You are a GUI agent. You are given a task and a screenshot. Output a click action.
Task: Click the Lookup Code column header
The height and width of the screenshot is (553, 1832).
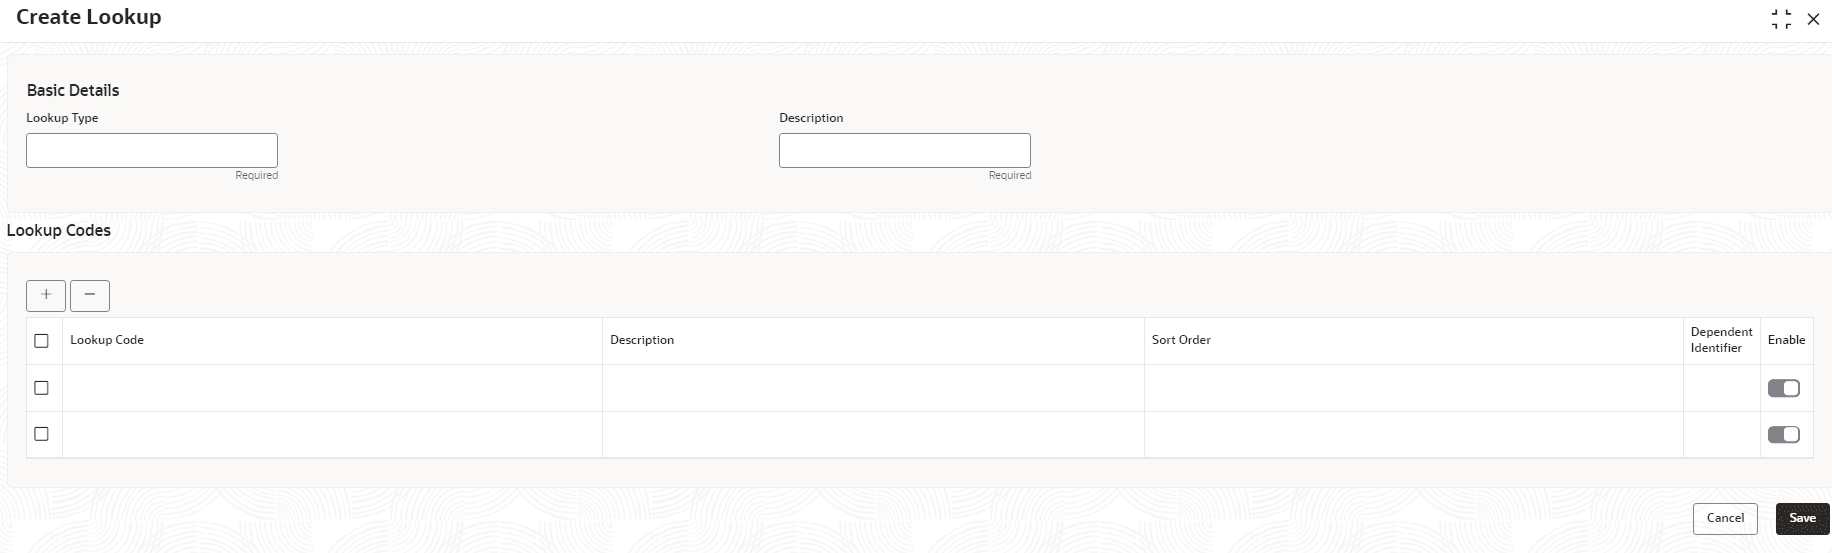pyautogui.click(x=107, y=340)
